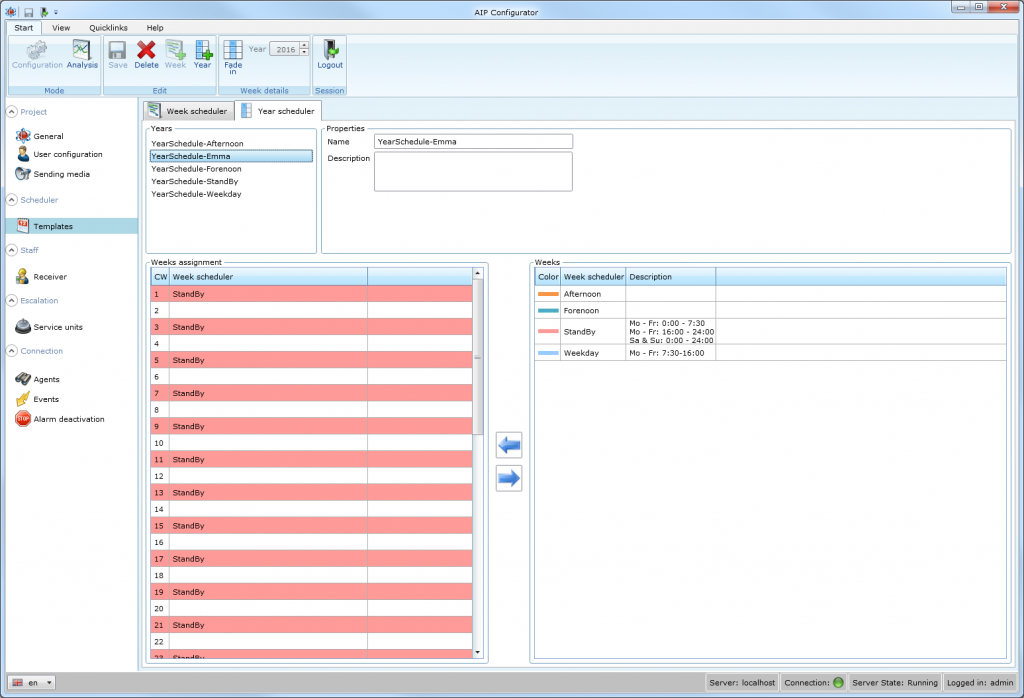
Task: Click the right blue arrow remove button
Action: tap(509, 479)
